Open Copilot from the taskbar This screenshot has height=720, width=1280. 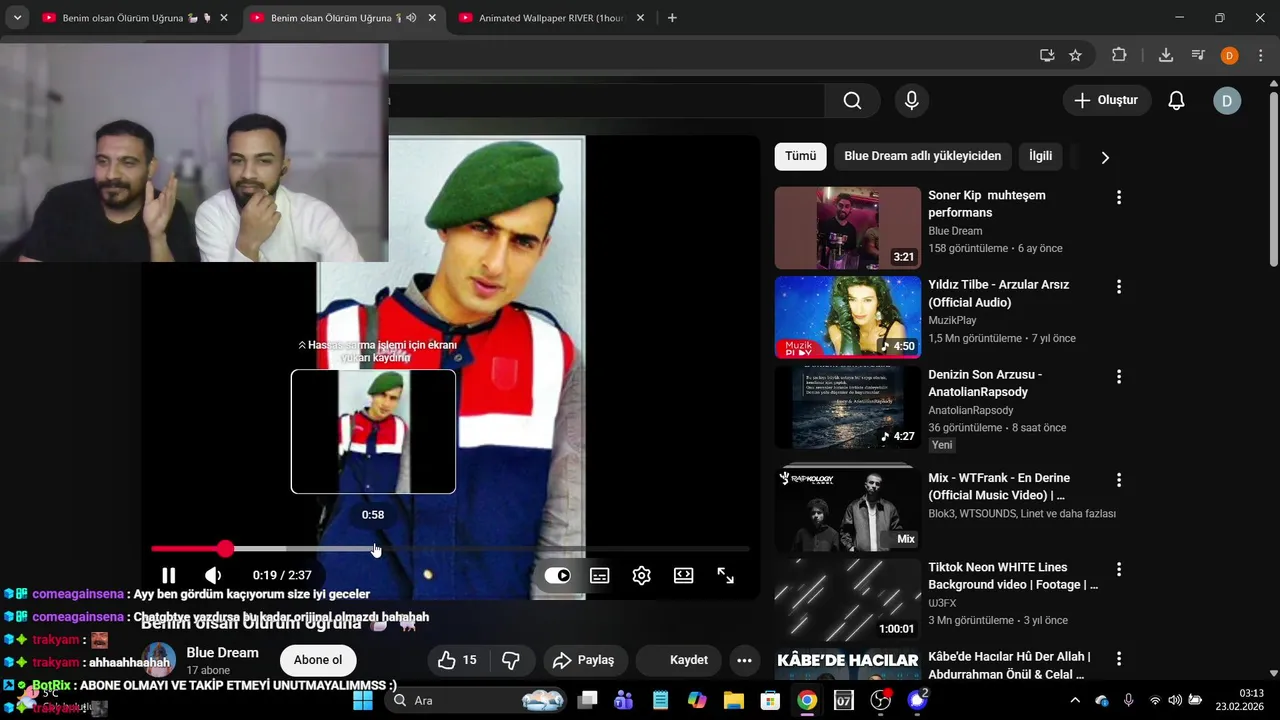point(697,700)
